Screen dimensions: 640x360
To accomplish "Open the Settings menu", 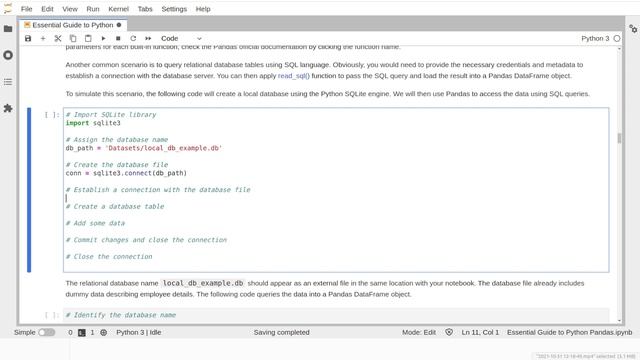I will tap(174, 9).
